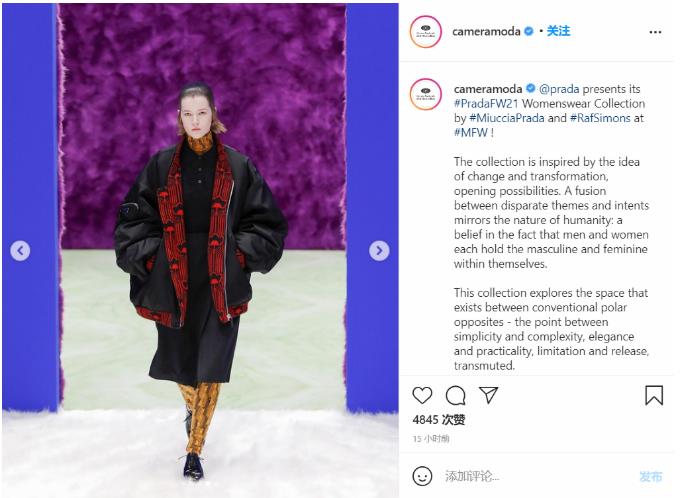Viewport: 680px width, 498px height.
Task: View the 4845 likes list
Action: (x=439, y=419)
